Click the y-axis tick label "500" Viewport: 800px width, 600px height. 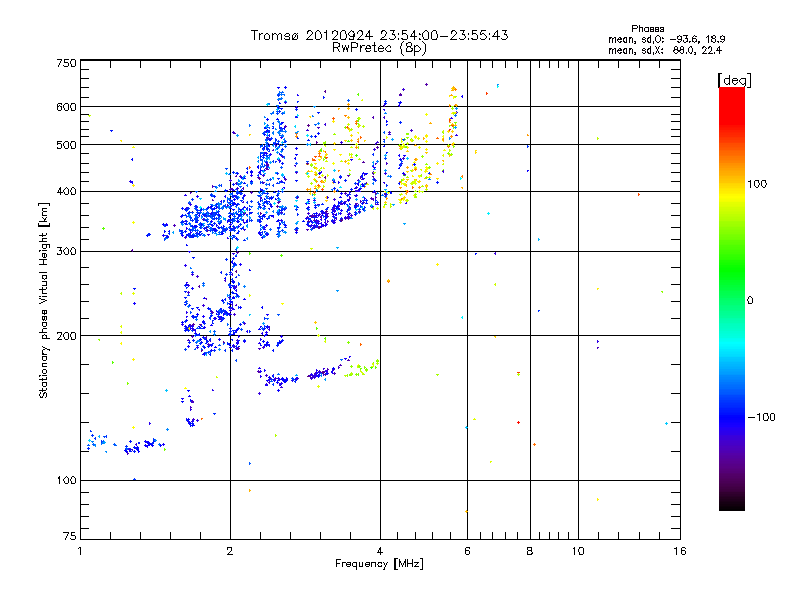tap(66, 145)
